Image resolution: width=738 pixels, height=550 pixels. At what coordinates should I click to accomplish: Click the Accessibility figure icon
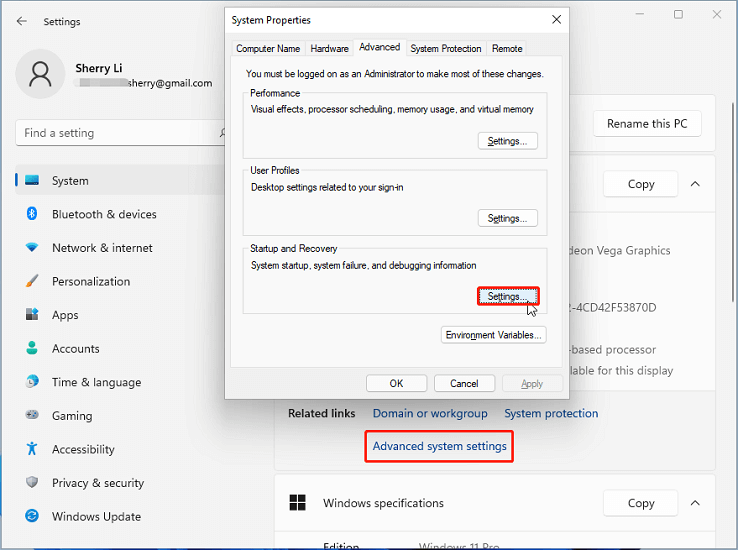pos(32,448)
